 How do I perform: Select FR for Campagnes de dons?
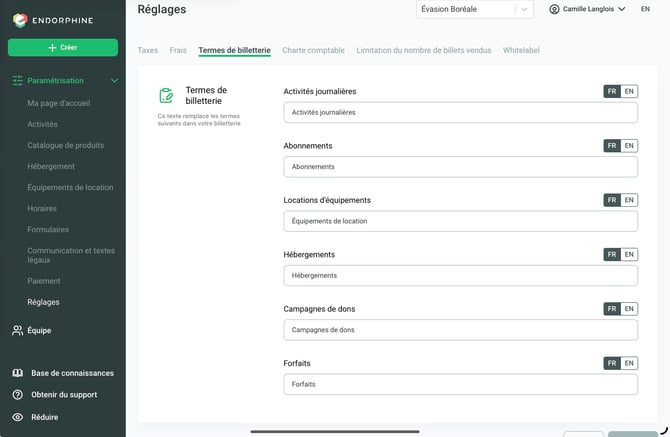[x=612, y=309]
